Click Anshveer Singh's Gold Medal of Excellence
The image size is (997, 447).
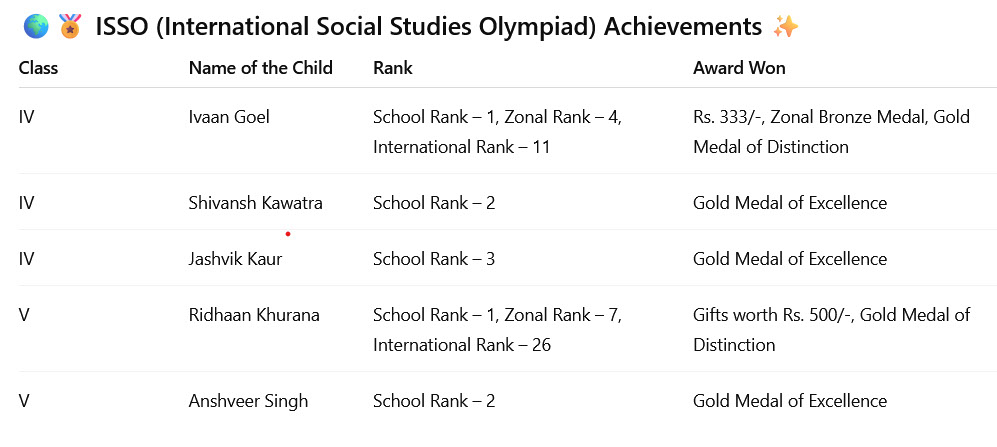tap(789, 401)
